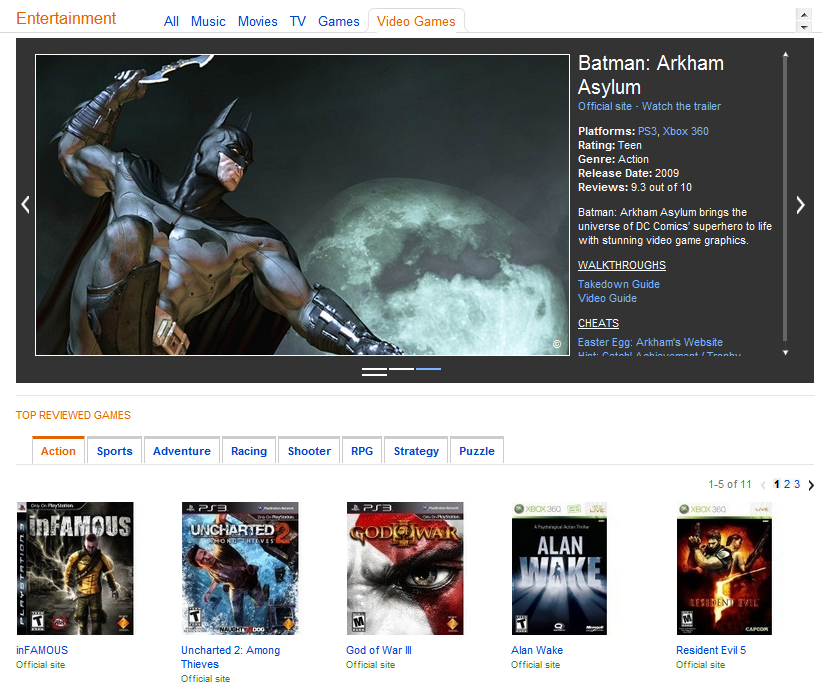Viewport: 822px width, 683px height.
Task: Go to next carousel slide arrow
Action: 800,205
